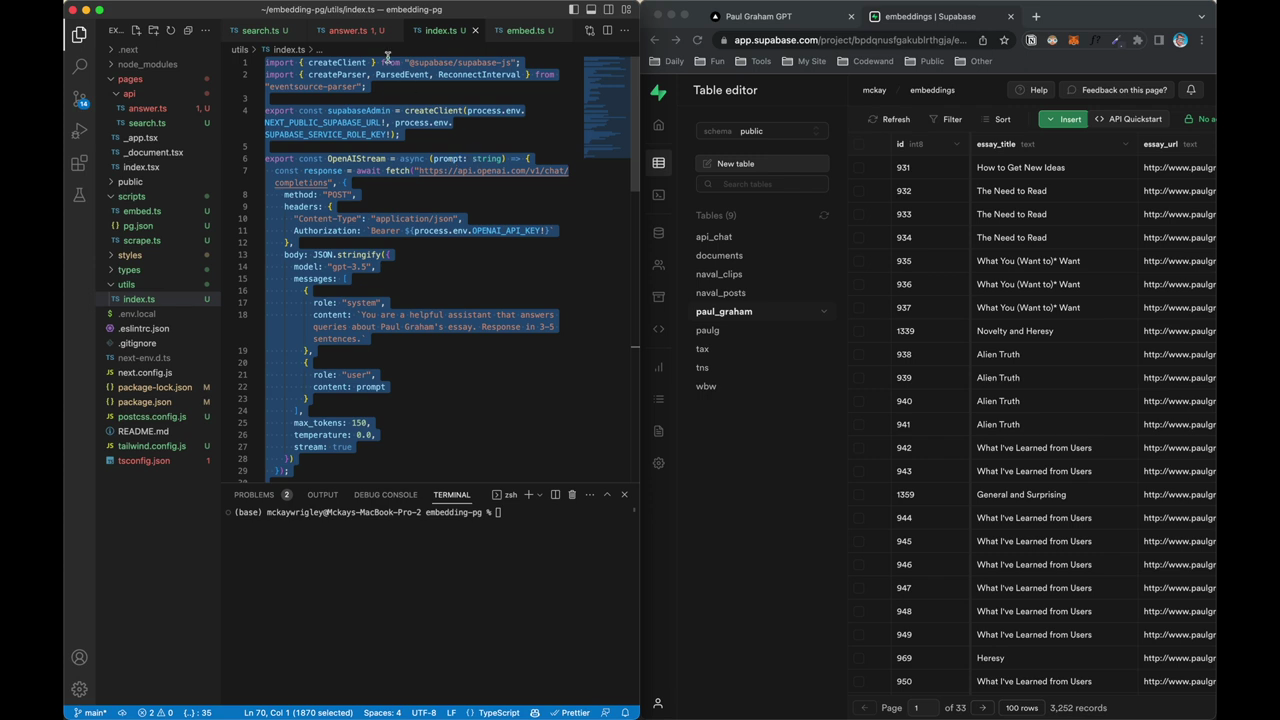Viewport: 1280px width, 720px height.
Task: Open the Run and Debug view
Action: 79,131
